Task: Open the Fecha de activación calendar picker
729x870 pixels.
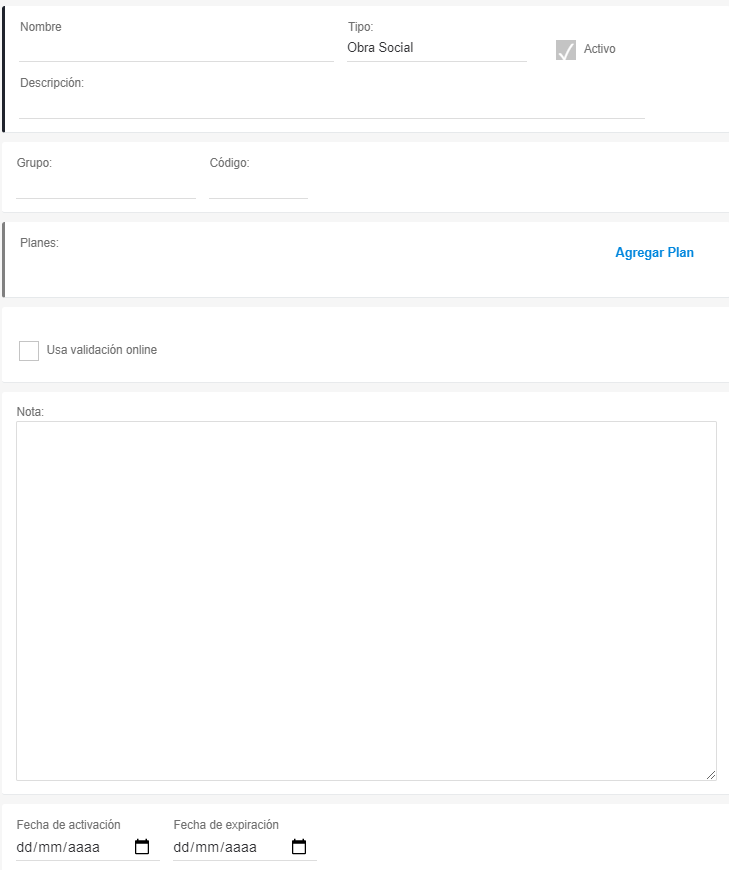Action: tap(142, 847)
